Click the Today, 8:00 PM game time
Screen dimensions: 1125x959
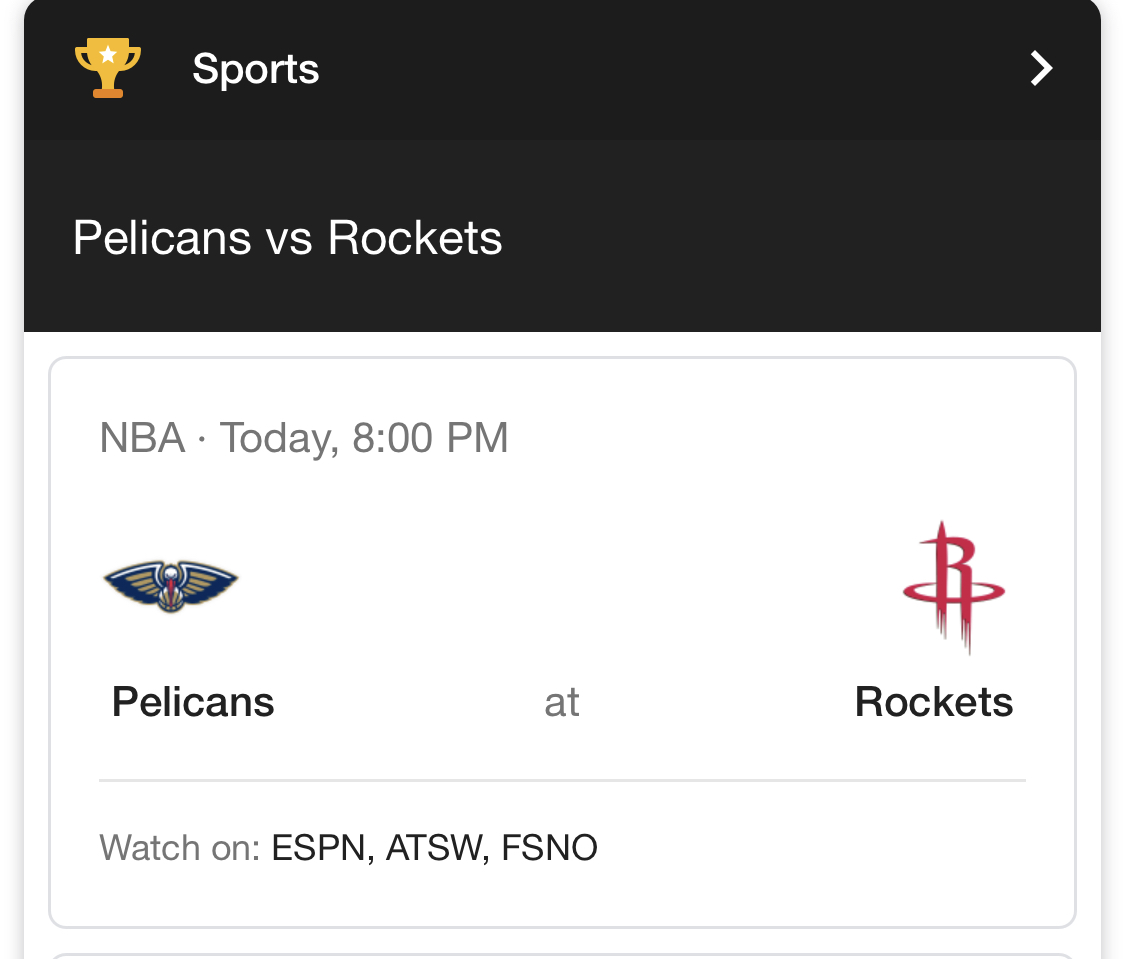[364, 438]
